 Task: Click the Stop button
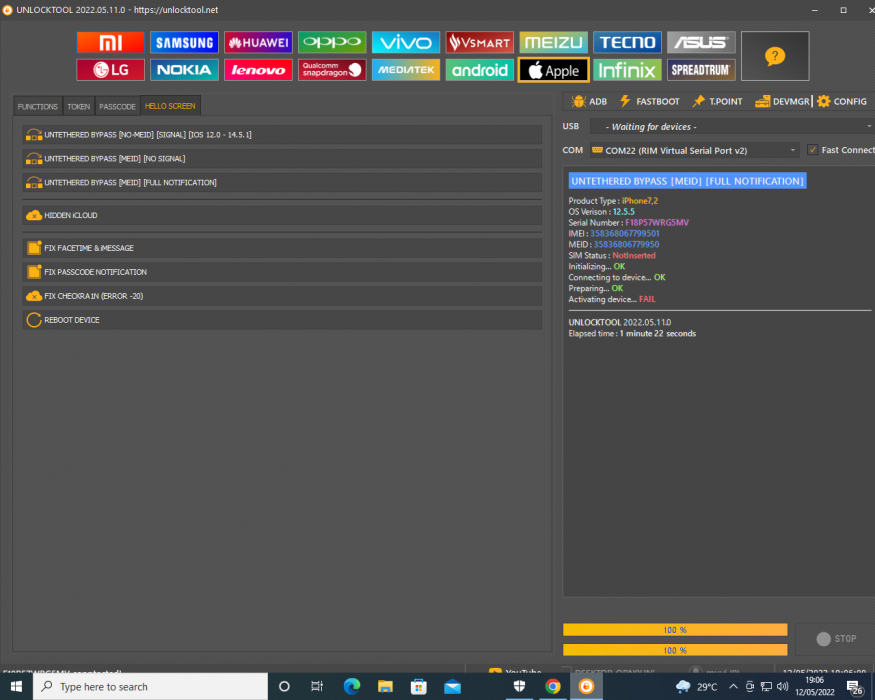[x=835, y=639]
